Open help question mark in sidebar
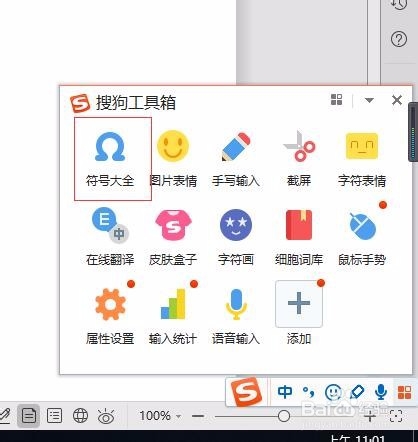Image resolution: width=418 pixels, height=442 pixels. tap(399, 39)
